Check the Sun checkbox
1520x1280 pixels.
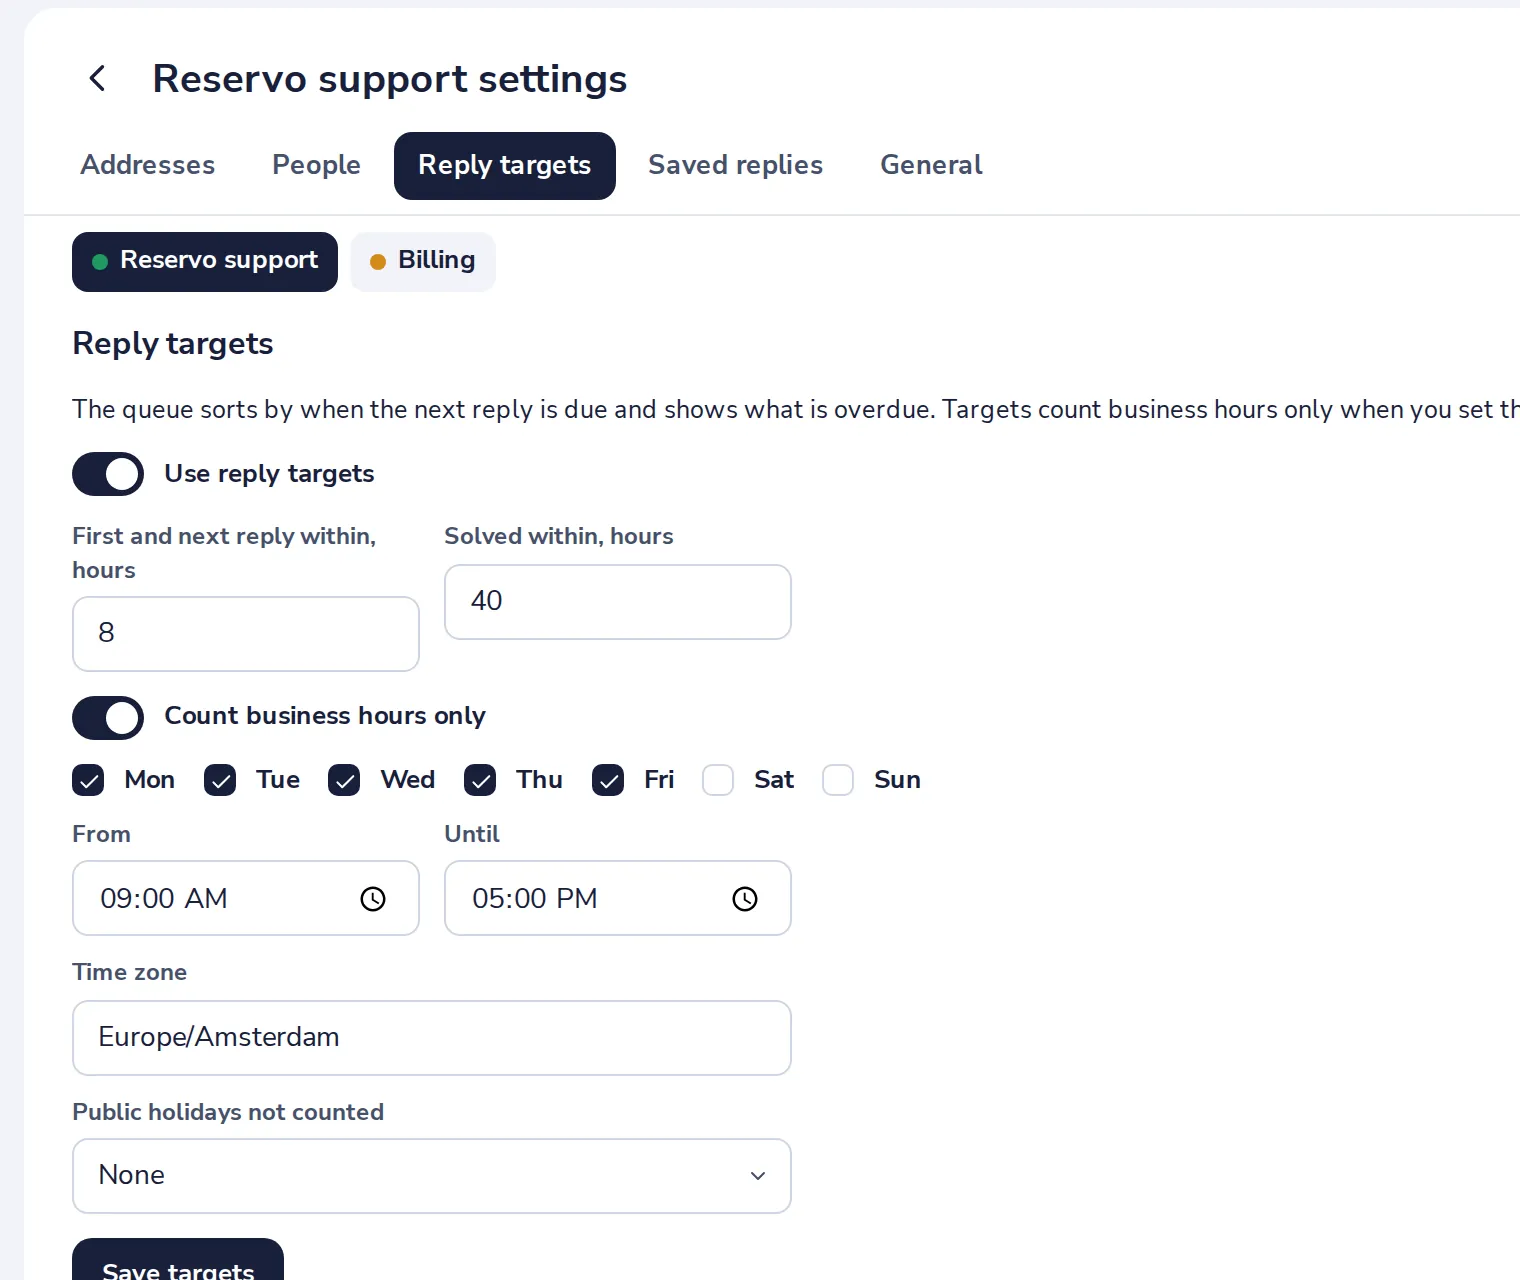(838, 780)
